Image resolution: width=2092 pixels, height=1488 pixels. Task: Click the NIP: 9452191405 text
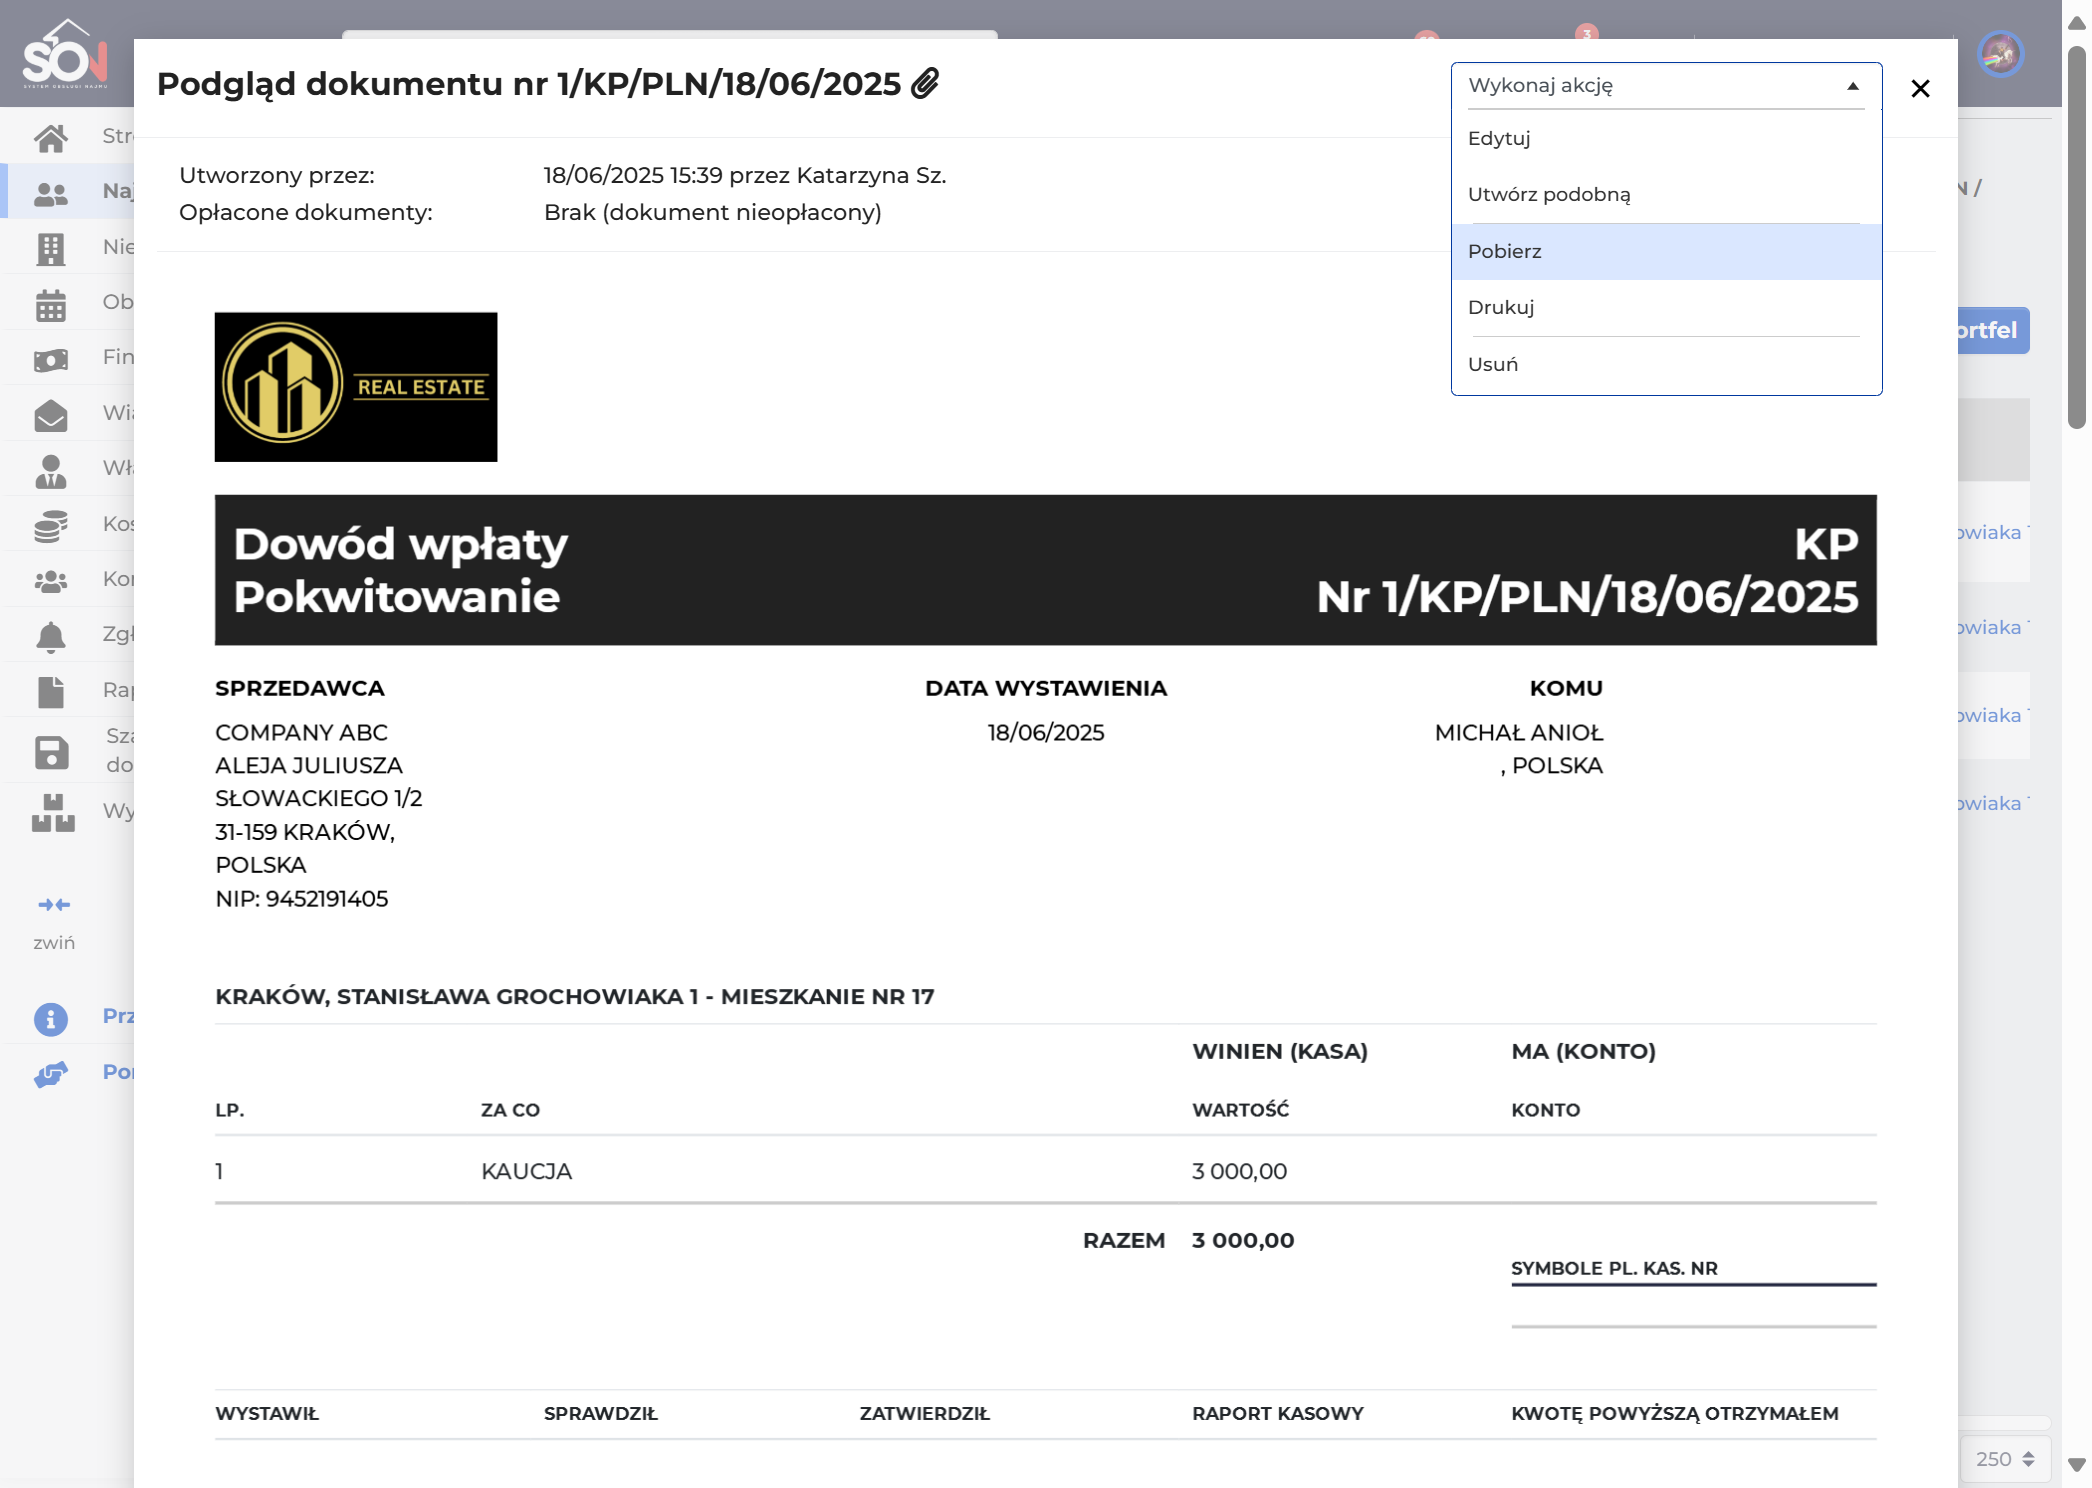click(302, 899)
